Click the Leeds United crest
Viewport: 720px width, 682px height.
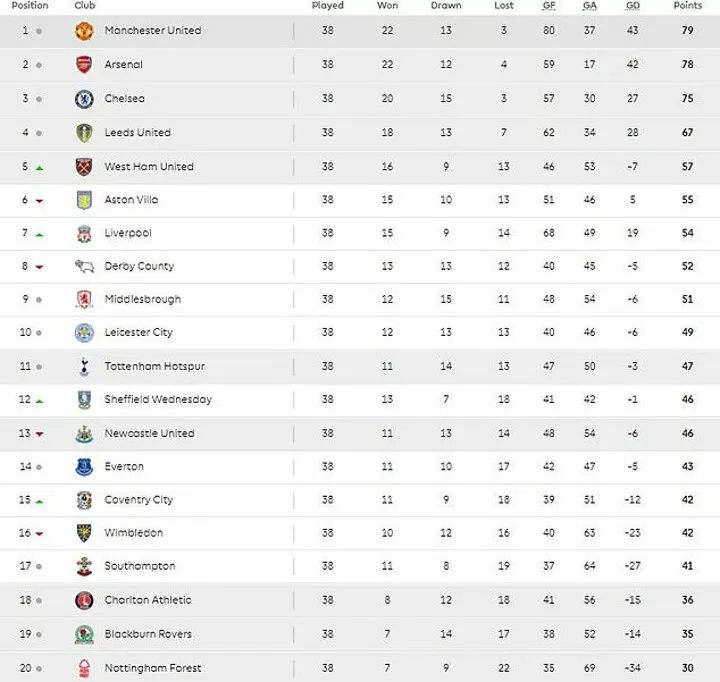pyautogui.click(x=84, y=133)
